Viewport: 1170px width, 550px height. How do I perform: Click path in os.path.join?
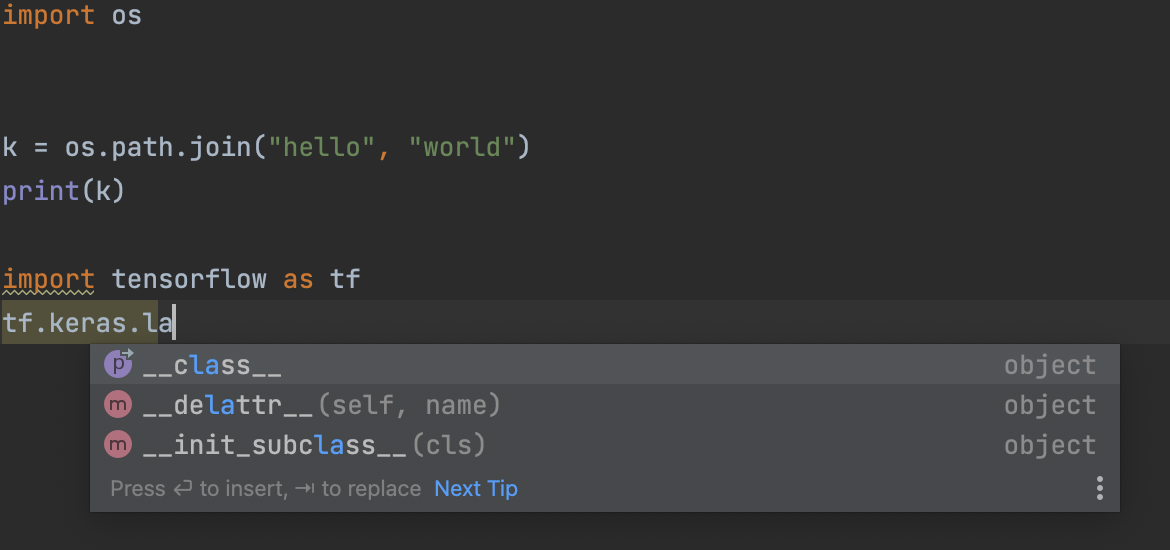pos(142,147)
